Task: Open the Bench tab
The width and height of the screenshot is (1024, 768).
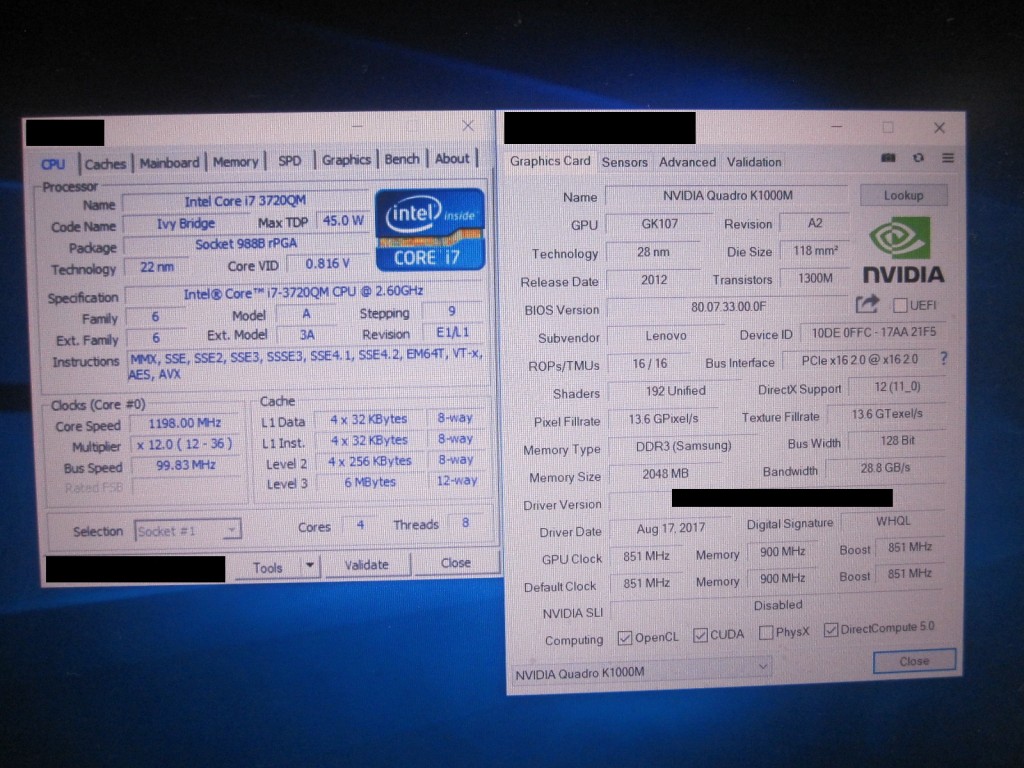Action: pyautogui.click(x=402, y=159)
